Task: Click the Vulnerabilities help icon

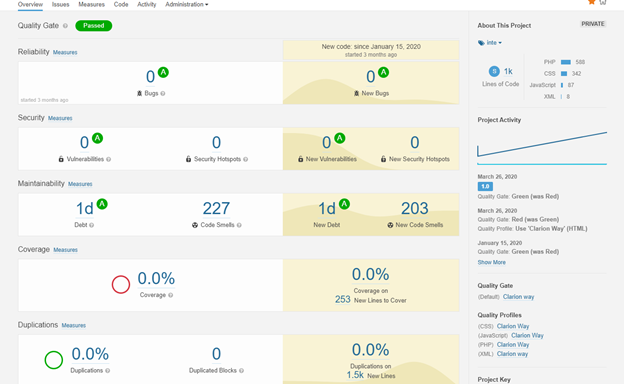Action: (x=109, y=159)
